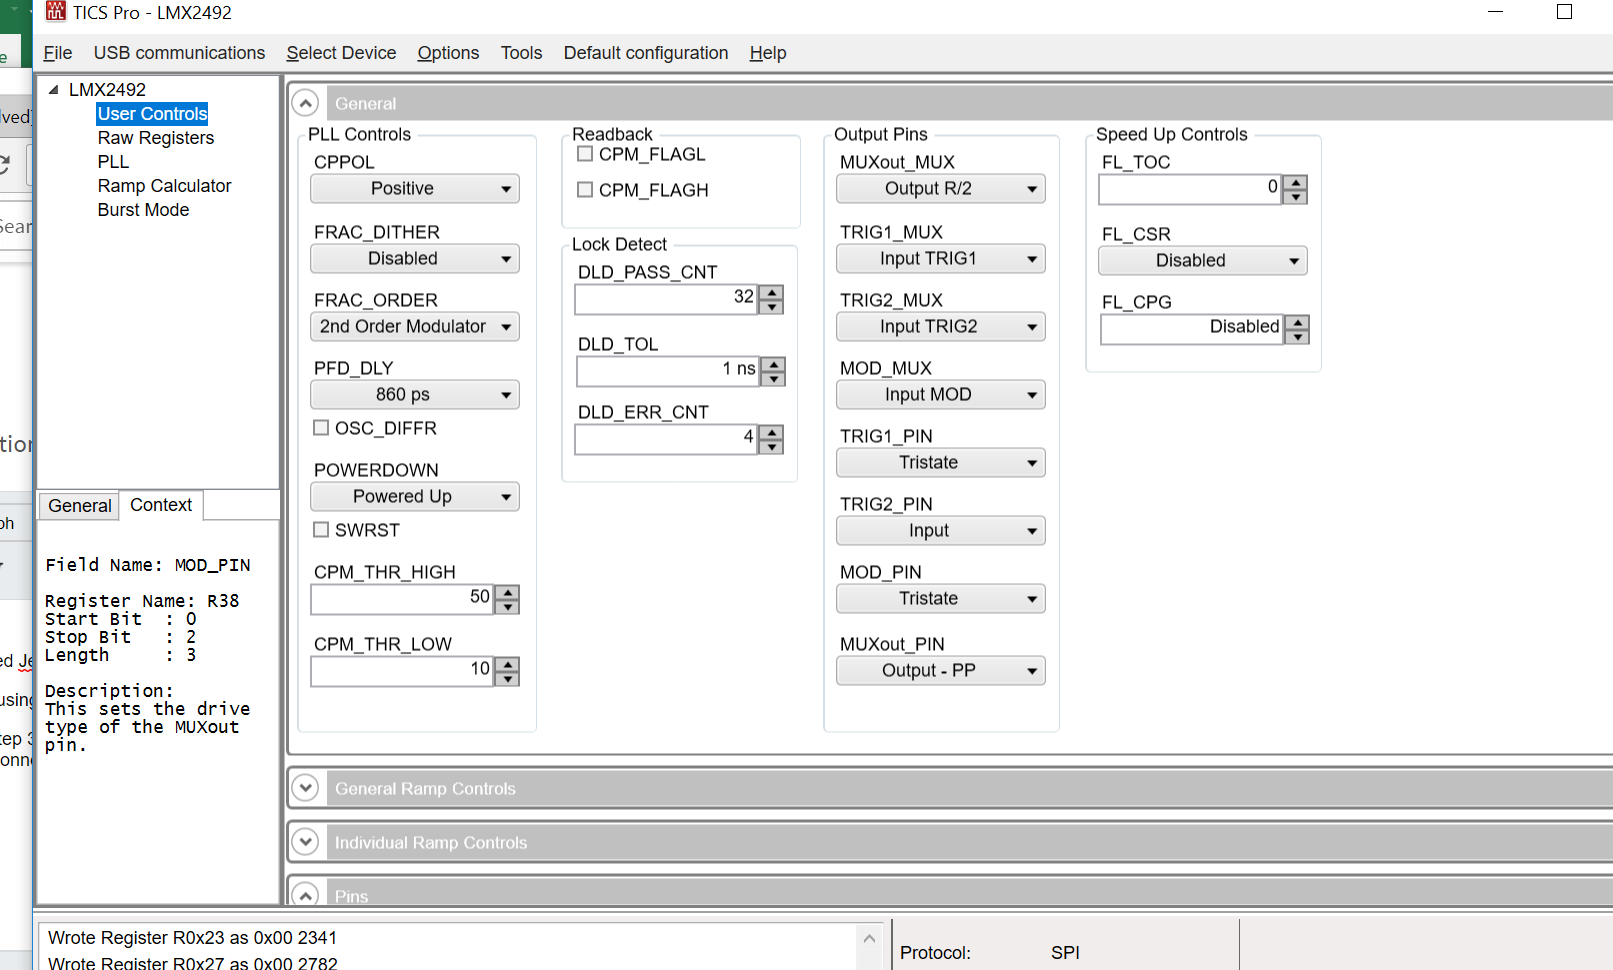Screen dimensions: 1613x970
Task: Click the DLD_PASS_CNT input field
Action: click(x=666, y=300)
